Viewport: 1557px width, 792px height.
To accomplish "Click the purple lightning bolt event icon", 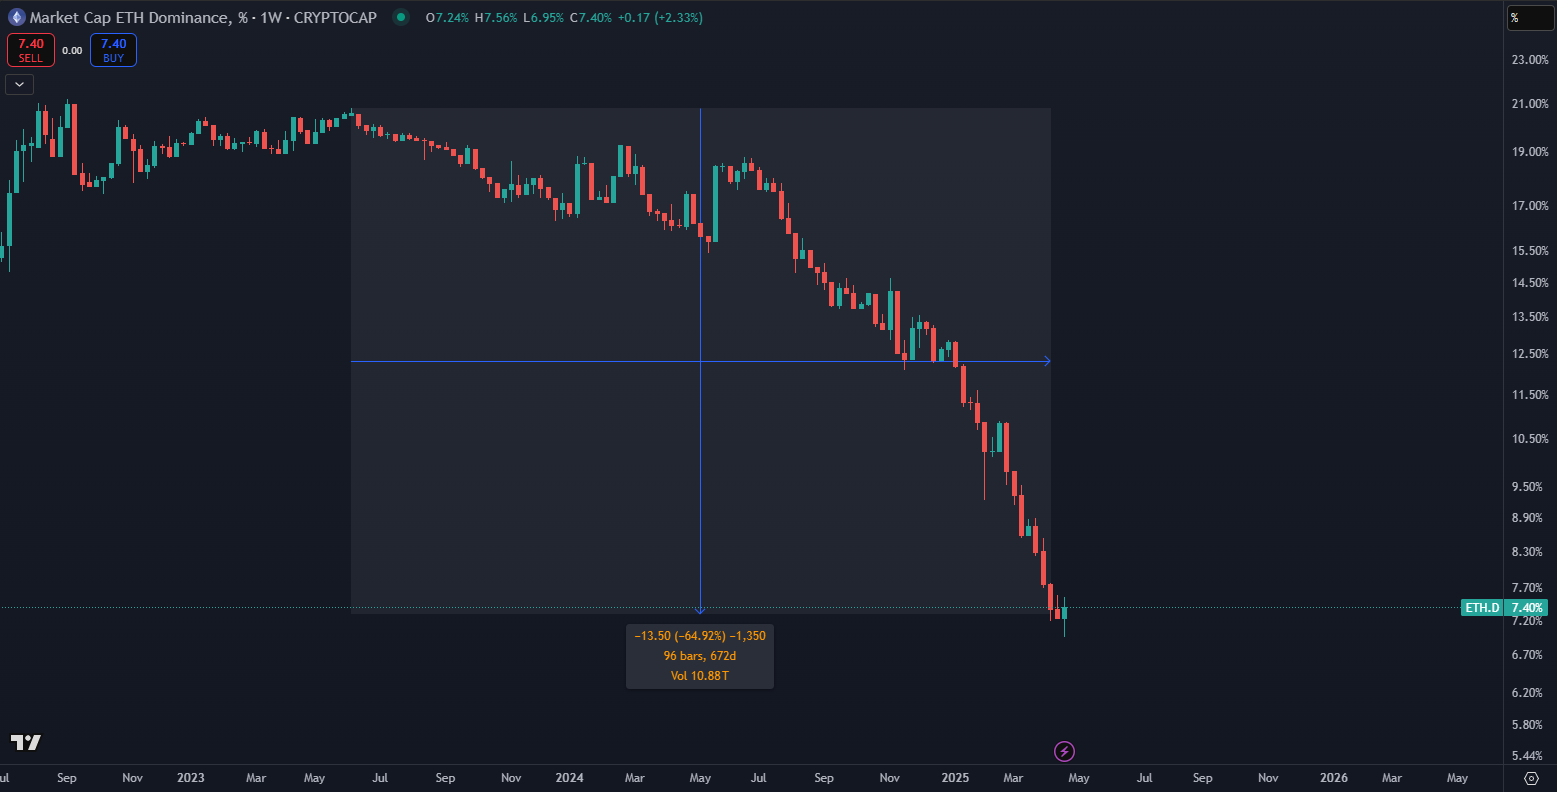I will pos(1065,751).
